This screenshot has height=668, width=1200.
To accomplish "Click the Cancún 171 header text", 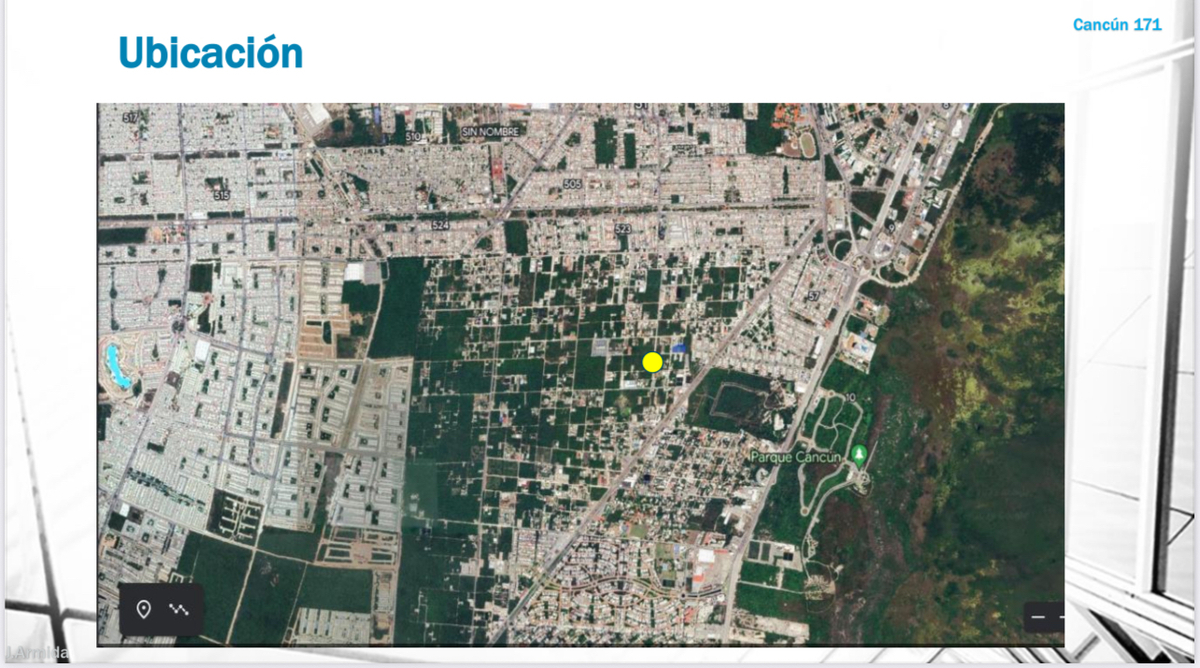I will (x=1117, y=24).
